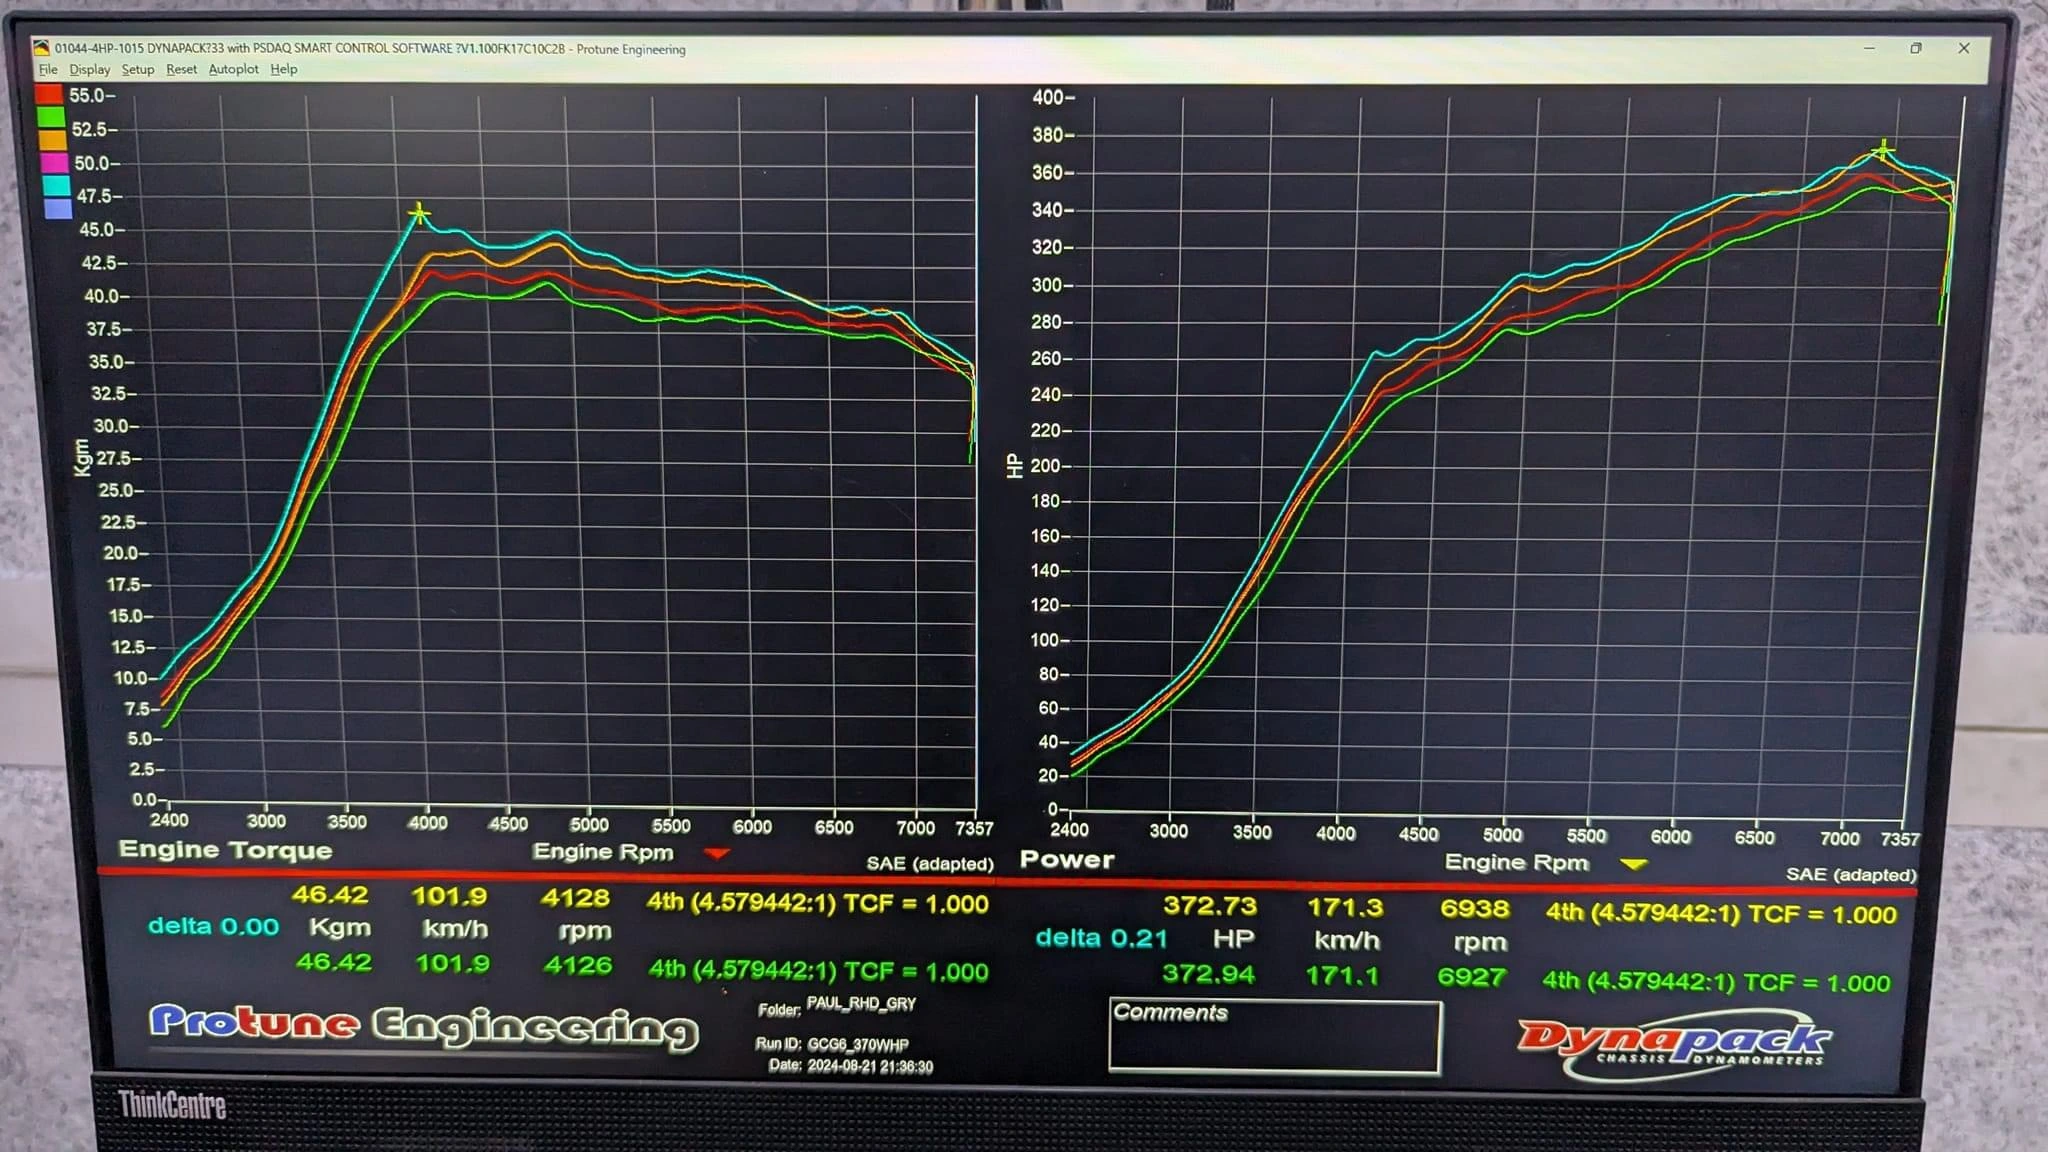The height and width of the screenshot is (1152, 2048).
Task: Click the Power graph title
Action: point(1067,860)
